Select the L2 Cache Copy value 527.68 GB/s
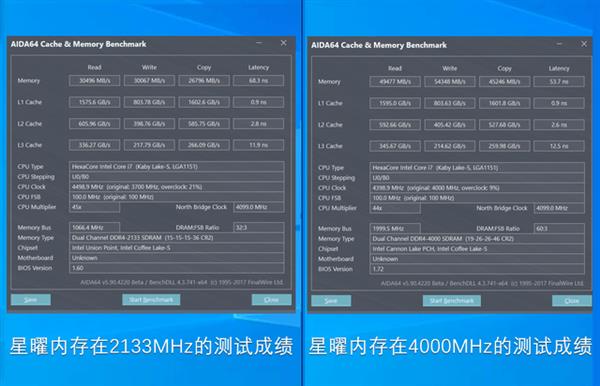Viewport: 600px width, 386px height. (504, 125)
